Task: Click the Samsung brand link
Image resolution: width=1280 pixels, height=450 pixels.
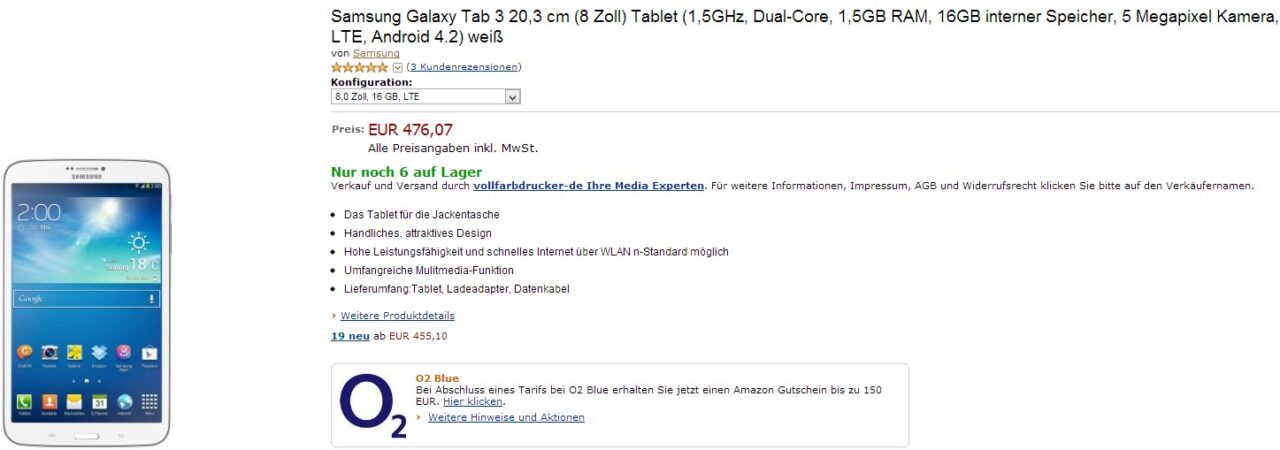Action: 376,53
